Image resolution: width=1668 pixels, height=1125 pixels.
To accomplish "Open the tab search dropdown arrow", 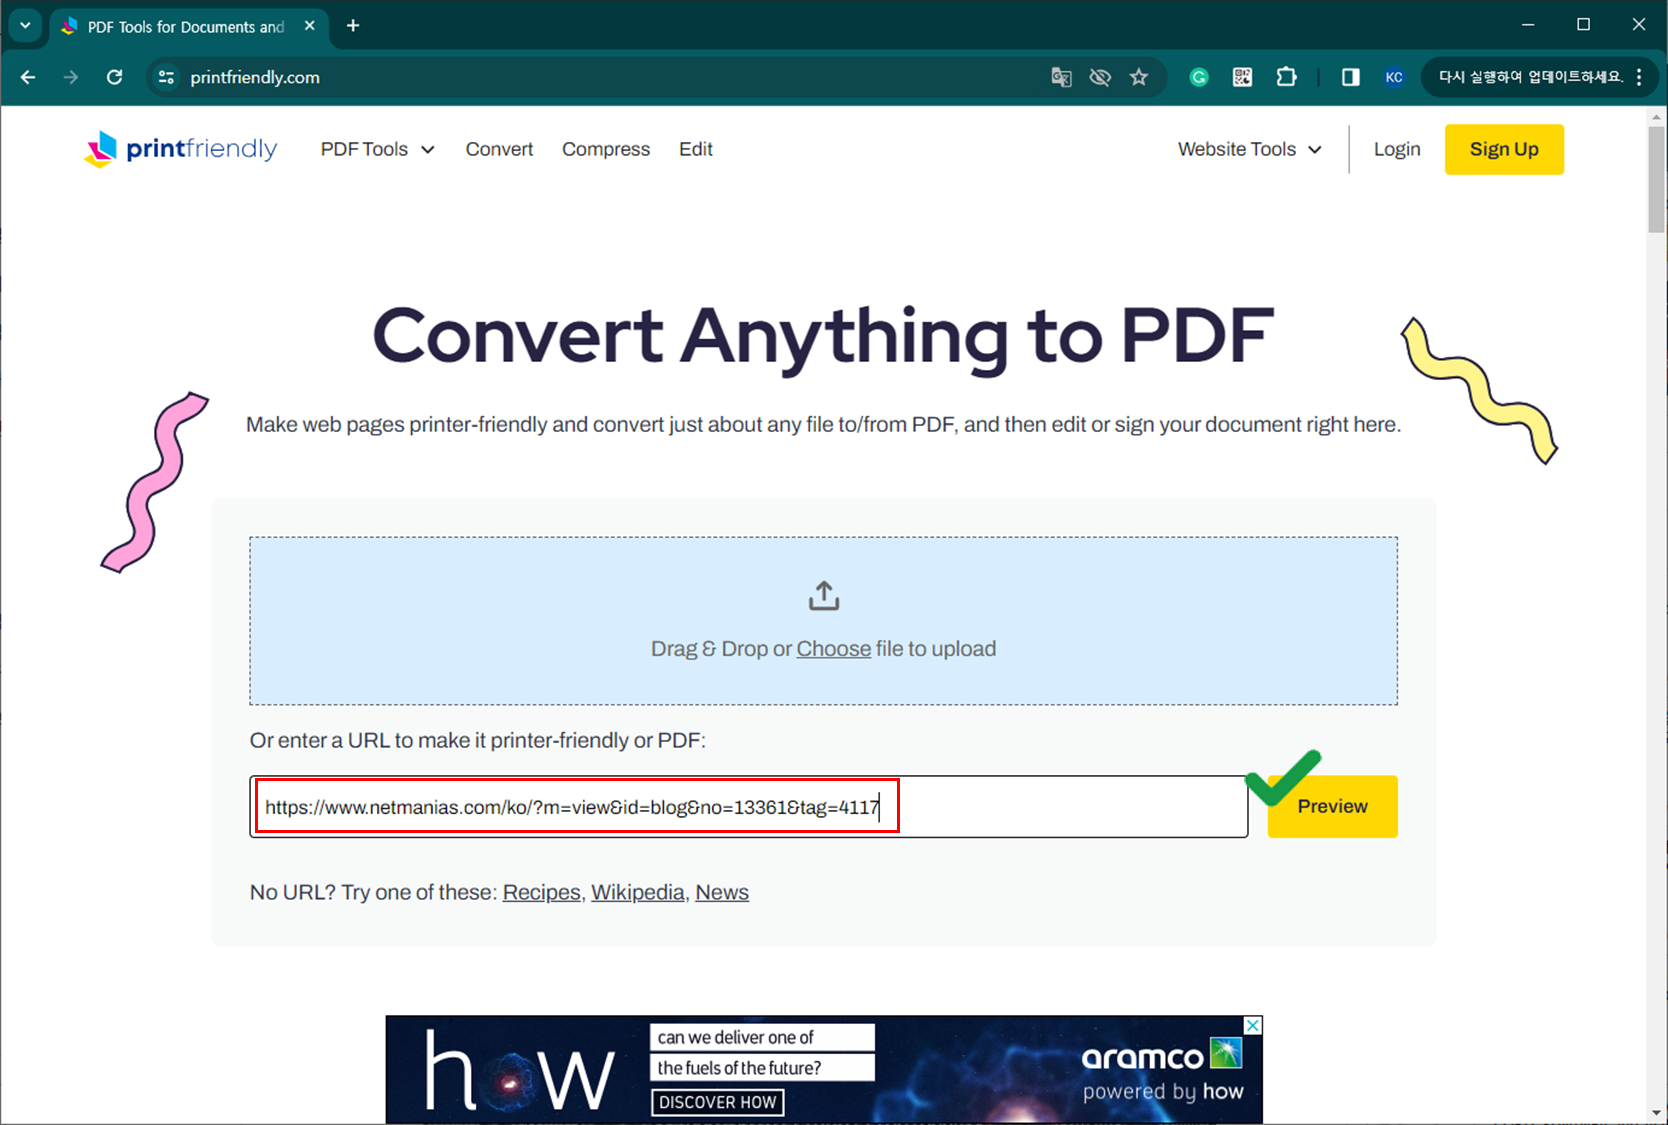I will point(25,25).
